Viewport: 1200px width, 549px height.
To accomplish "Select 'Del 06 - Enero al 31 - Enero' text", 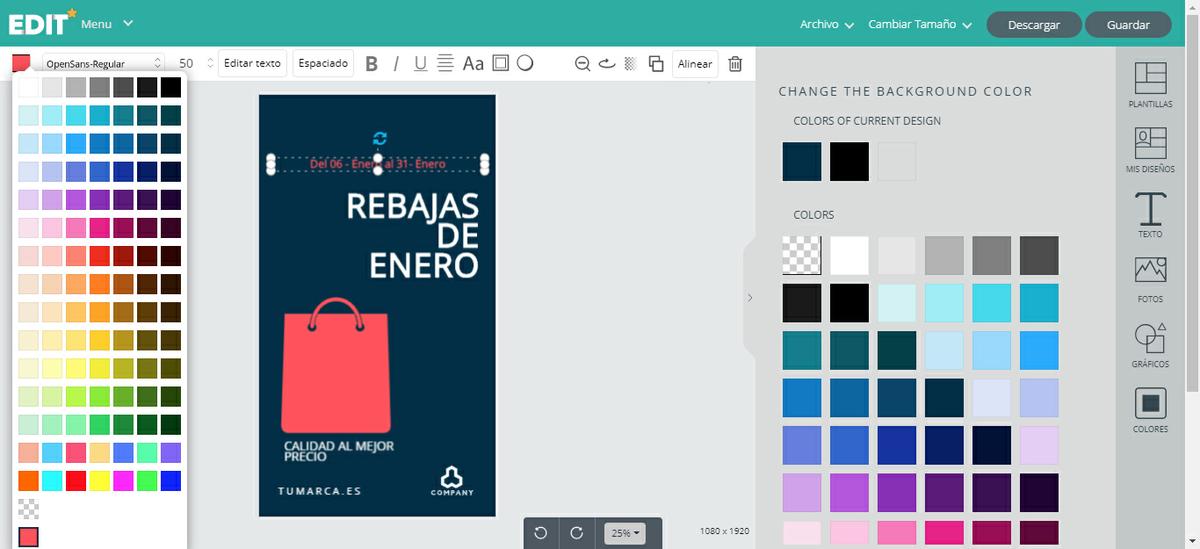I will pyautogui.click(x=378, y=163).
